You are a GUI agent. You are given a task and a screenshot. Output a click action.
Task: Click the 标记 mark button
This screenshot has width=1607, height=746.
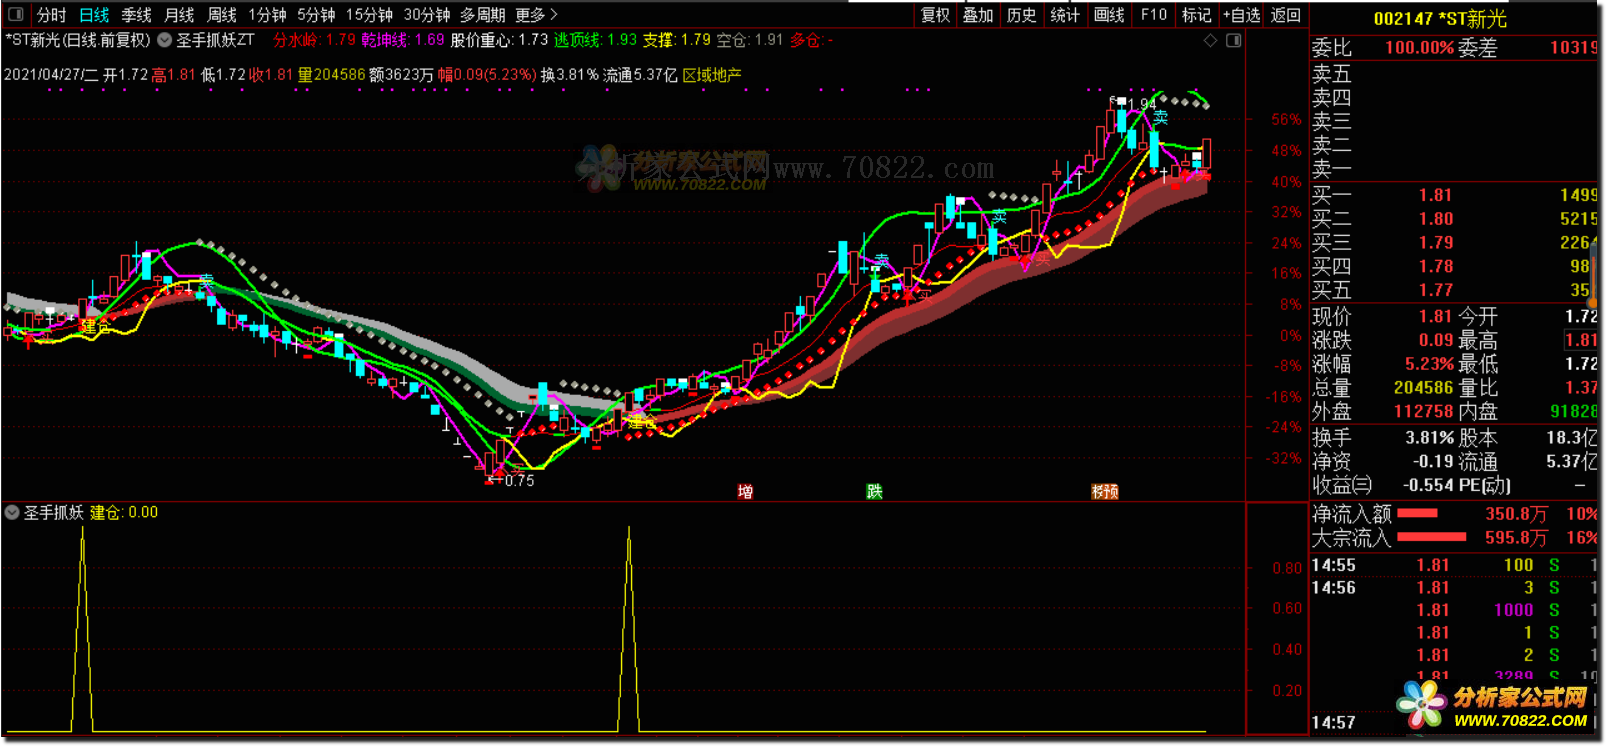[1196, 15]
